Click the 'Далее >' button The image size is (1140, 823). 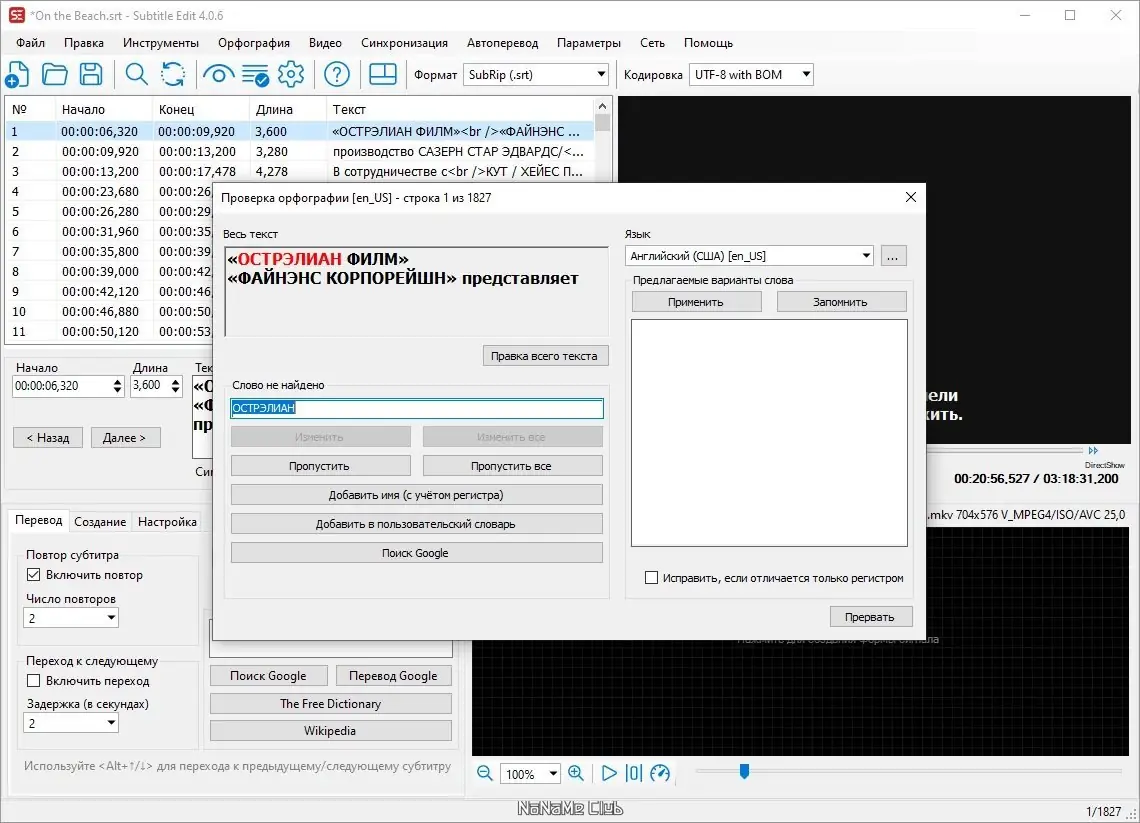(x=125, y=438)
